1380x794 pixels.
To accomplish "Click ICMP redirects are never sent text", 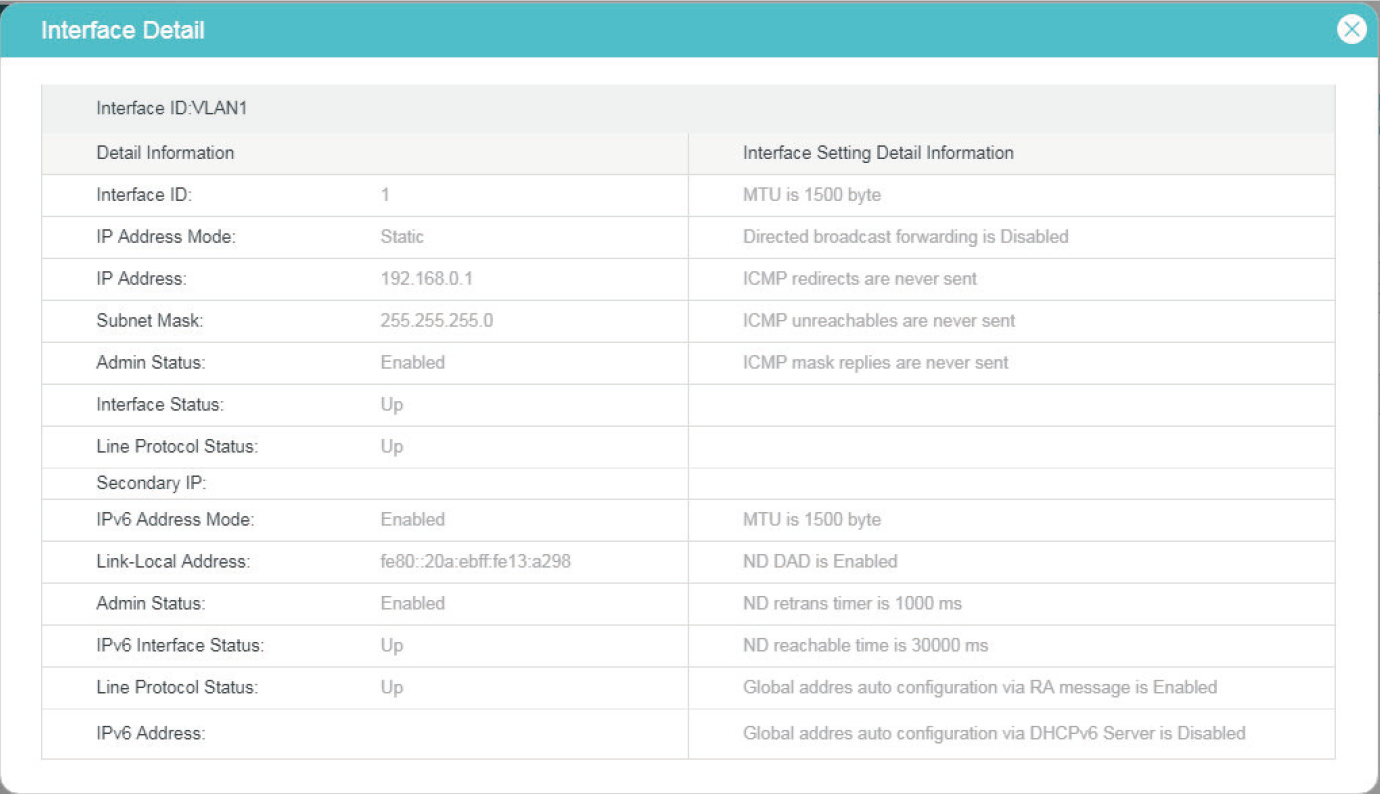I will [x=860, y=279].
